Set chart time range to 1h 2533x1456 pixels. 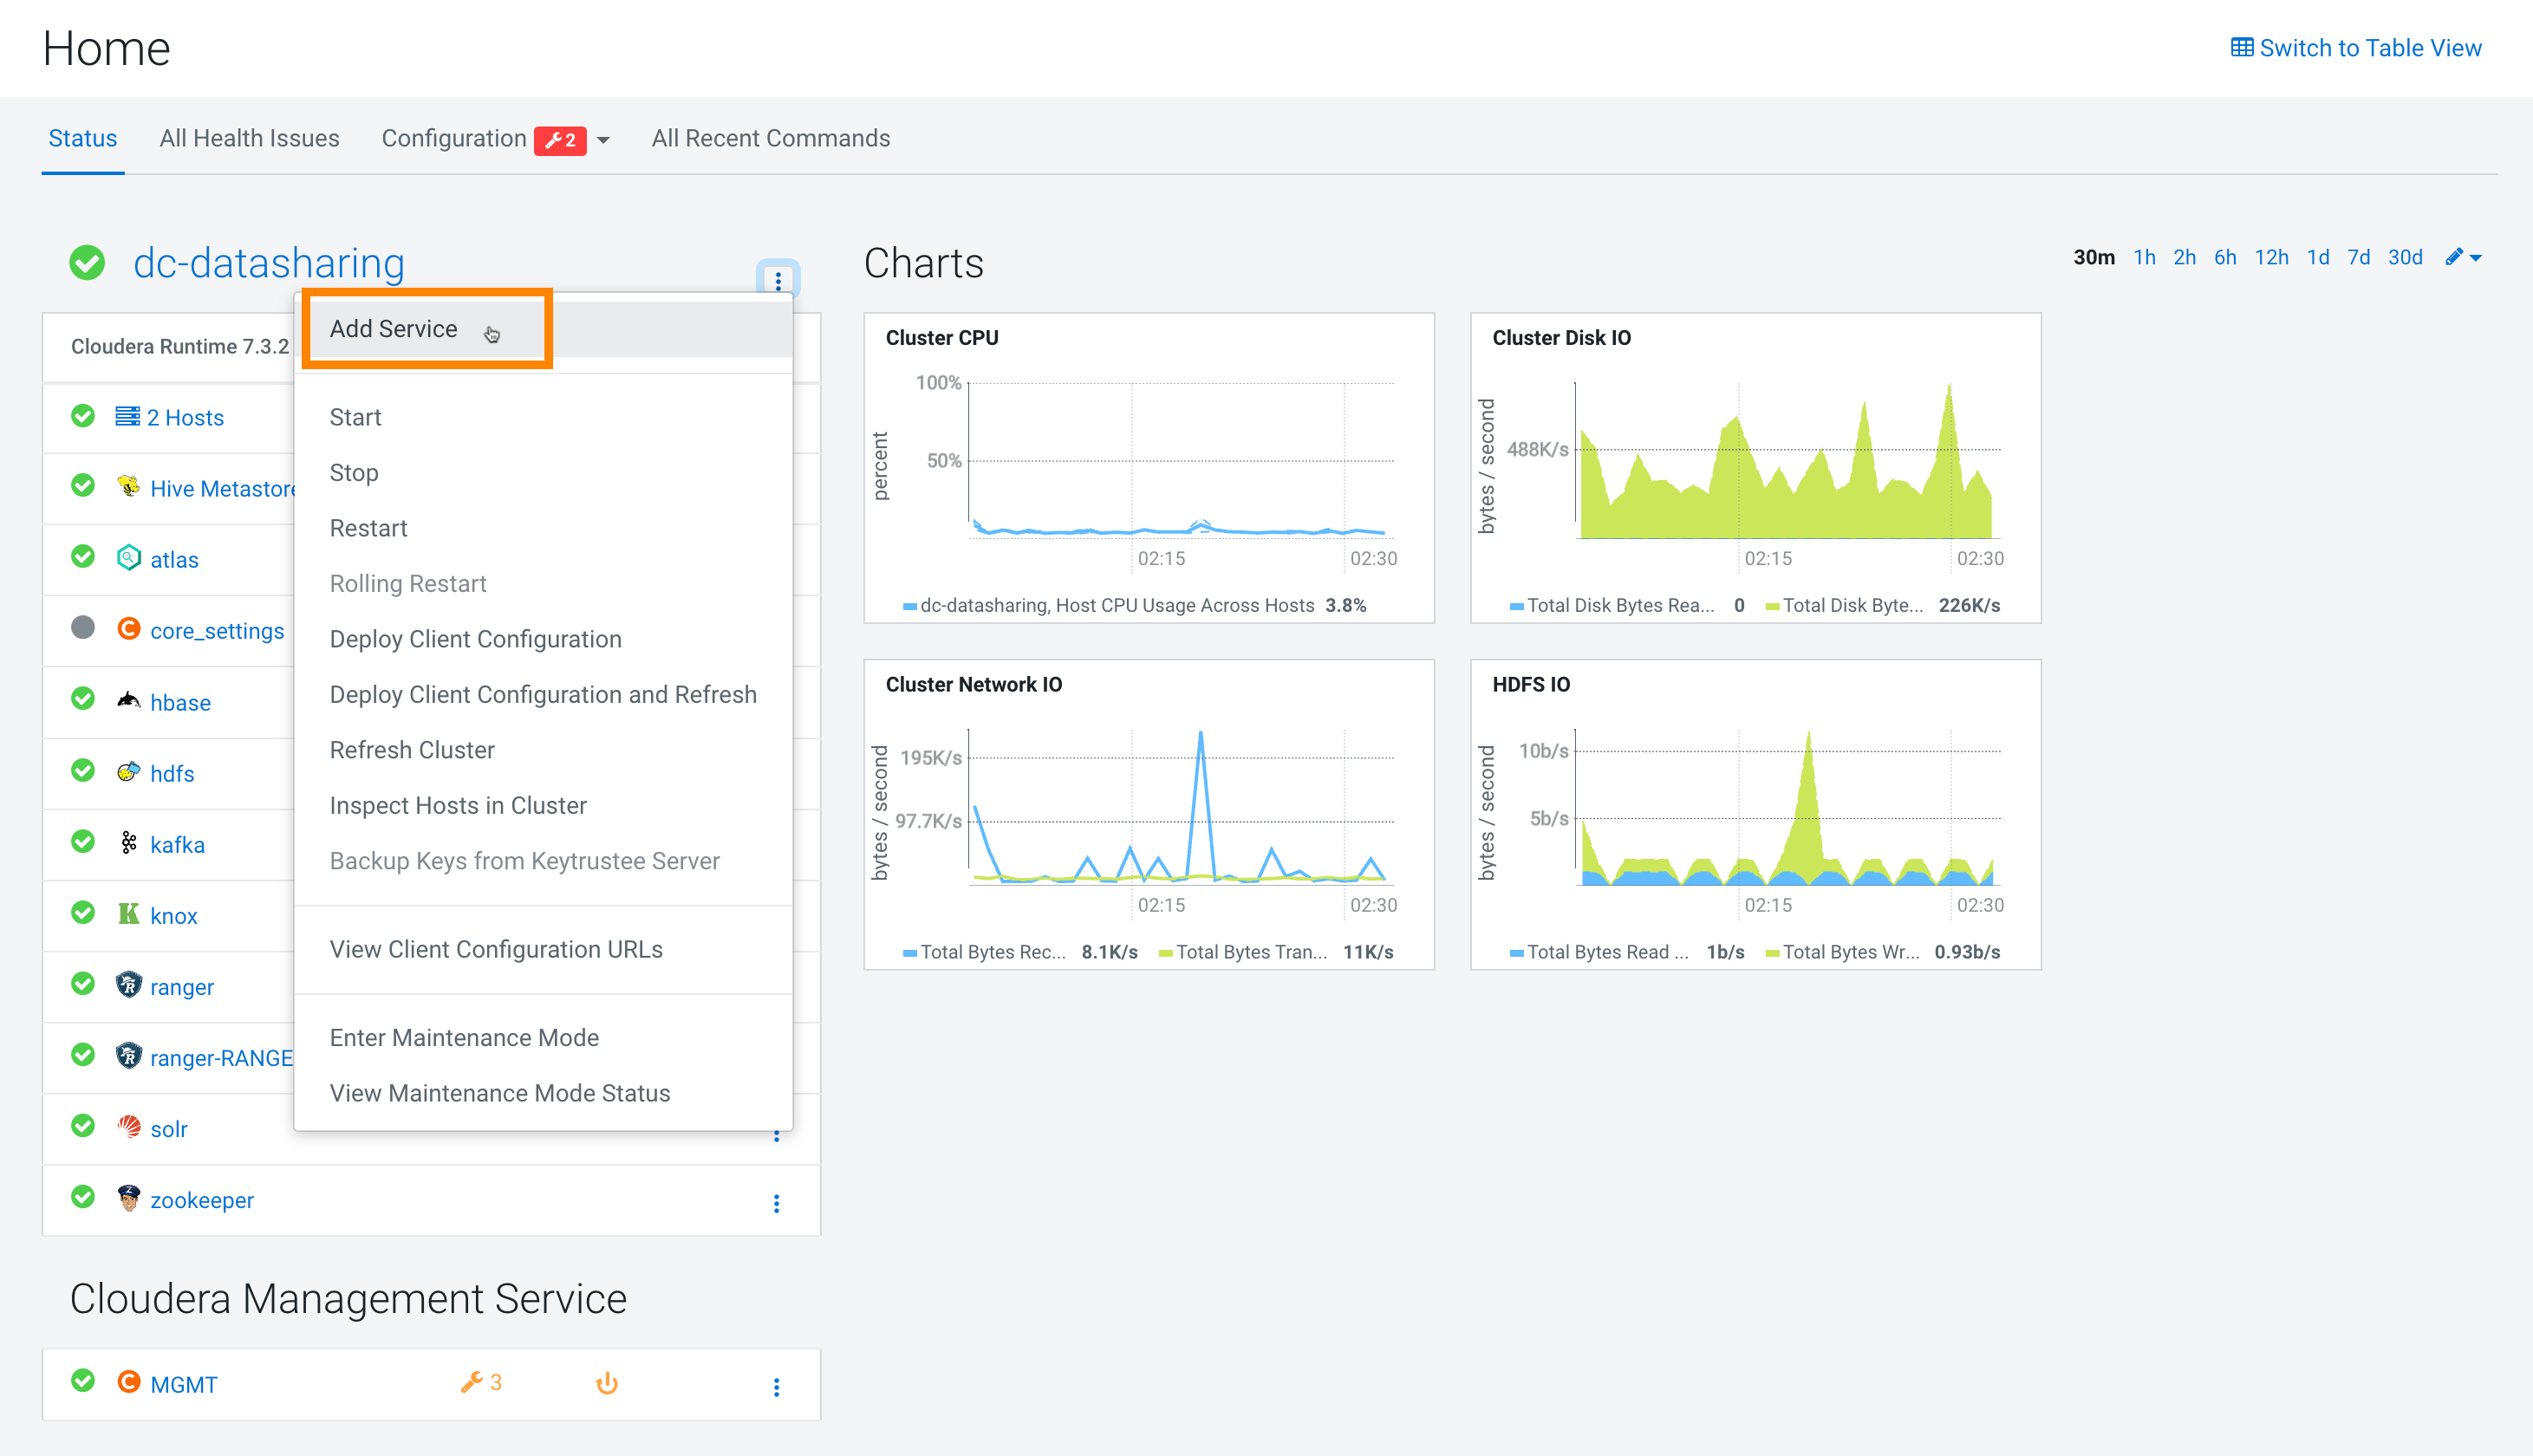(2143, 258)
